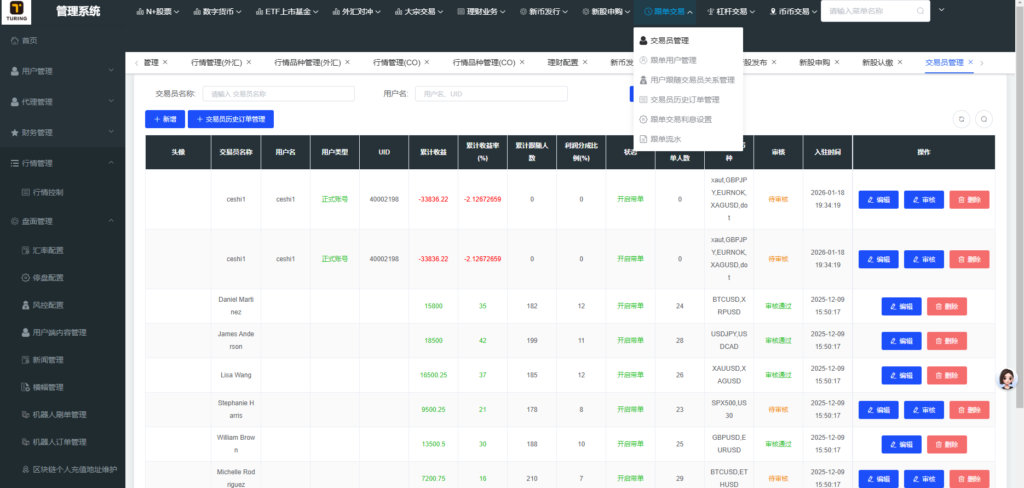Image resolution: width=1024 pixels, height=488 pixels.
Task: Click 审核 for Stephanie Harris
Action: click(923, 410)
